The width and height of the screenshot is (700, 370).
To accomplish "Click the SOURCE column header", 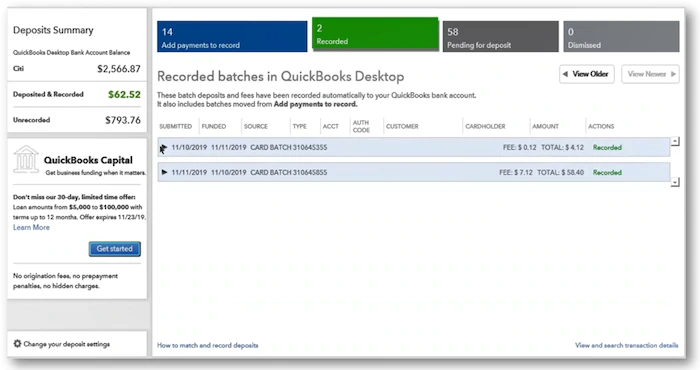I will [x=256, y=126].
